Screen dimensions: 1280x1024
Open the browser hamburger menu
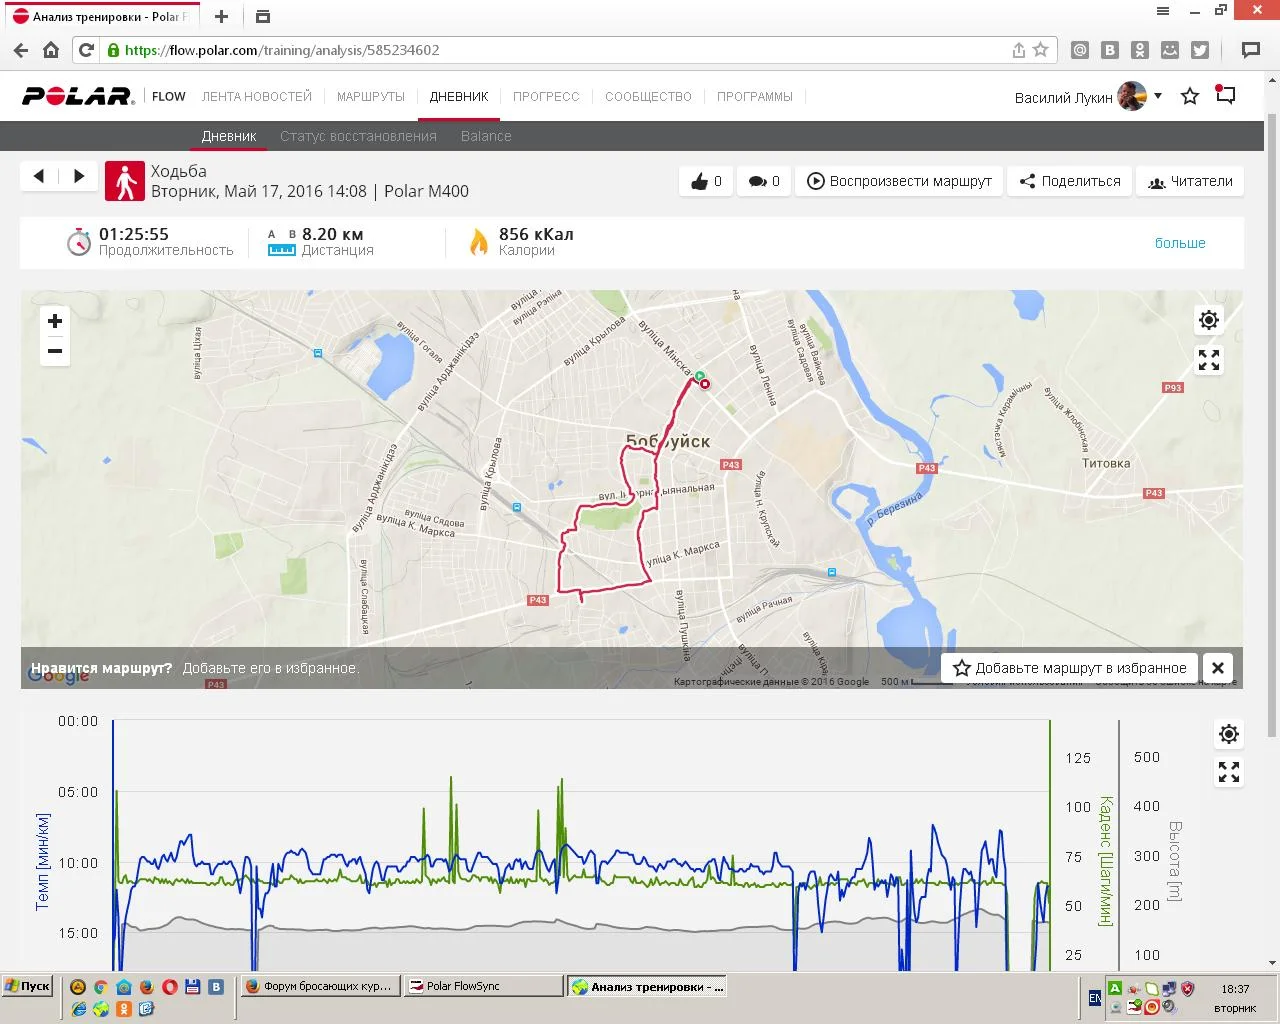tap(1163, 11)
